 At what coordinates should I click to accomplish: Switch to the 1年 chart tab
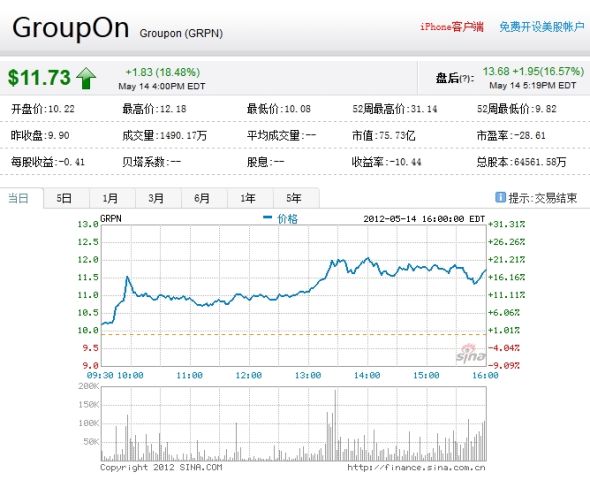(248, 198)
